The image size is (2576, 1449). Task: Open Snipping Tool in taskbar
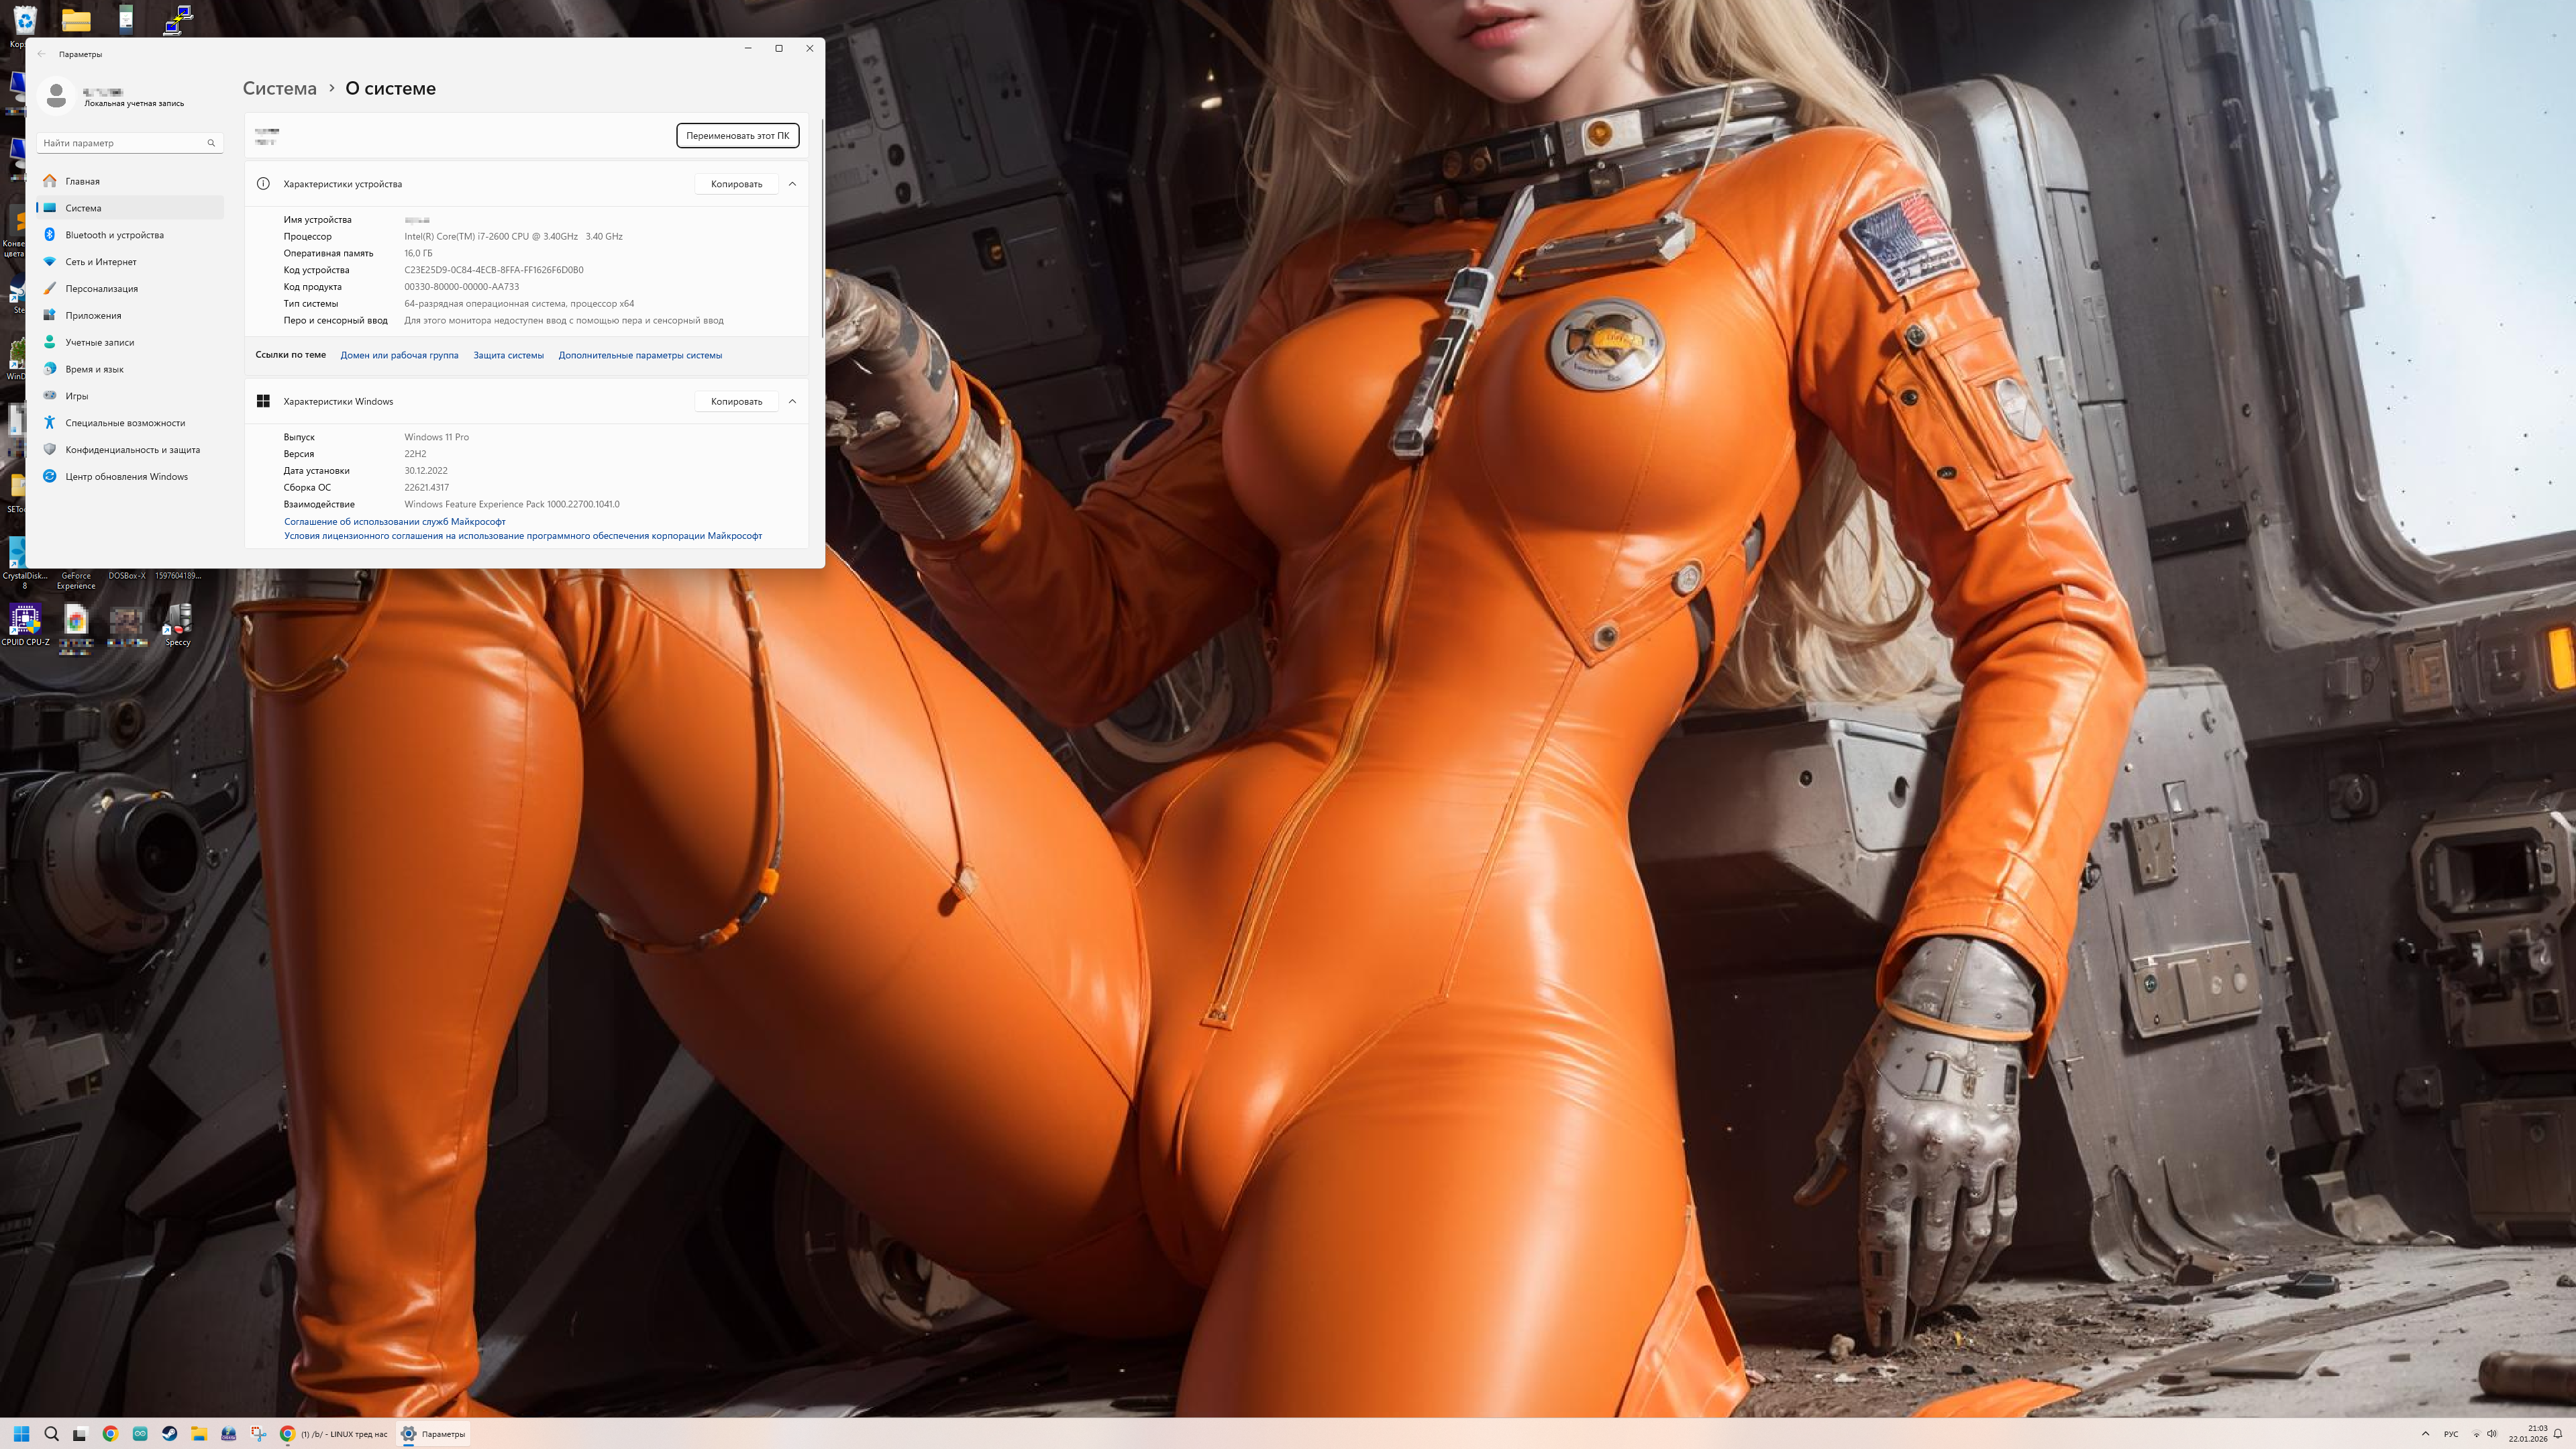click(258, 1433)
